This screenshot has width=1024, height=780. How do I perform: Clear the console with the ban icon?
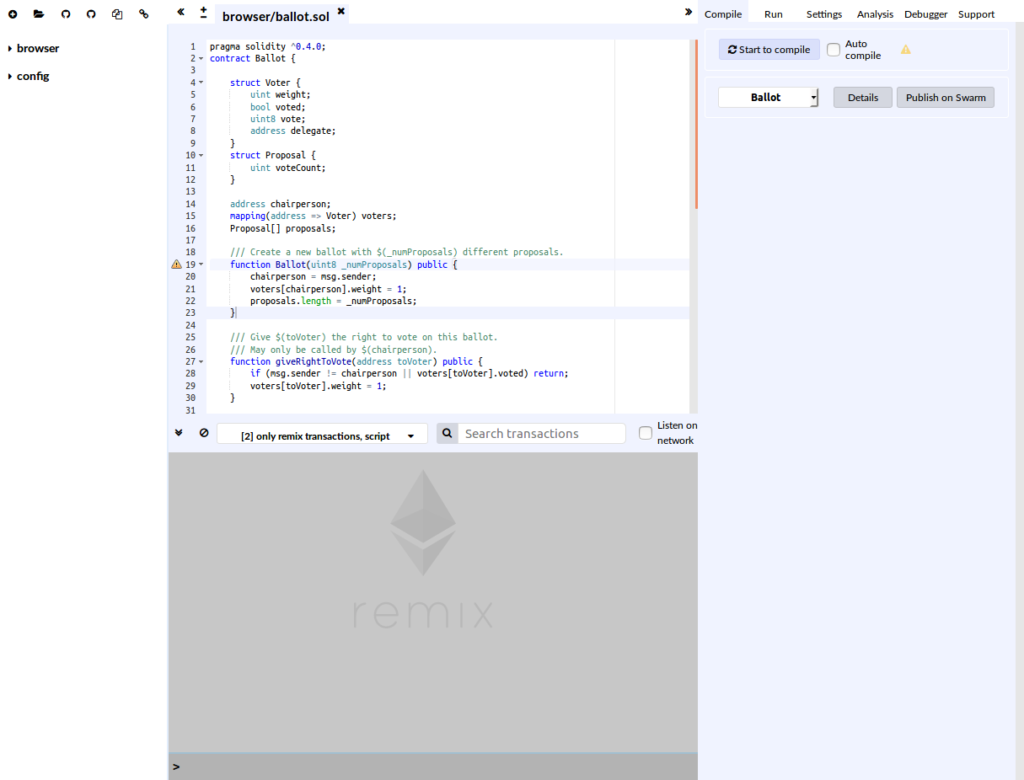pos(204,433)
